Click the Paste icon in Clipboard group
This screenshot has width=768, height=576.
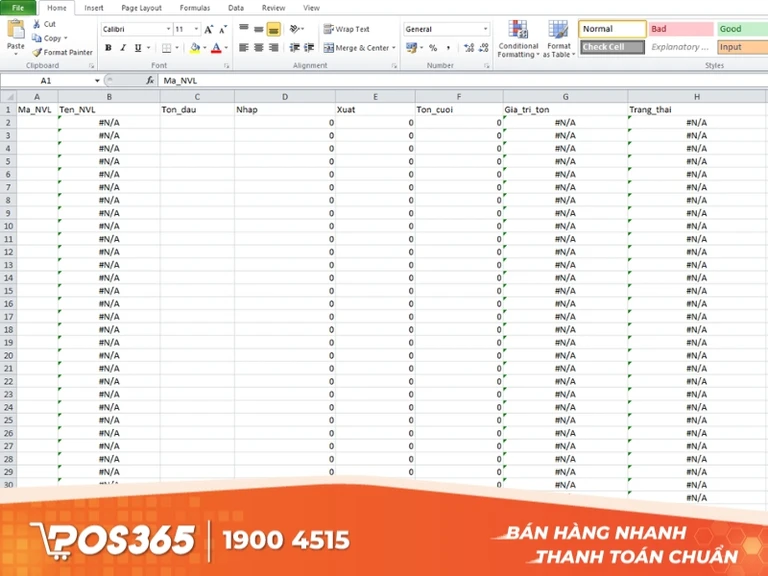[16, 29]
